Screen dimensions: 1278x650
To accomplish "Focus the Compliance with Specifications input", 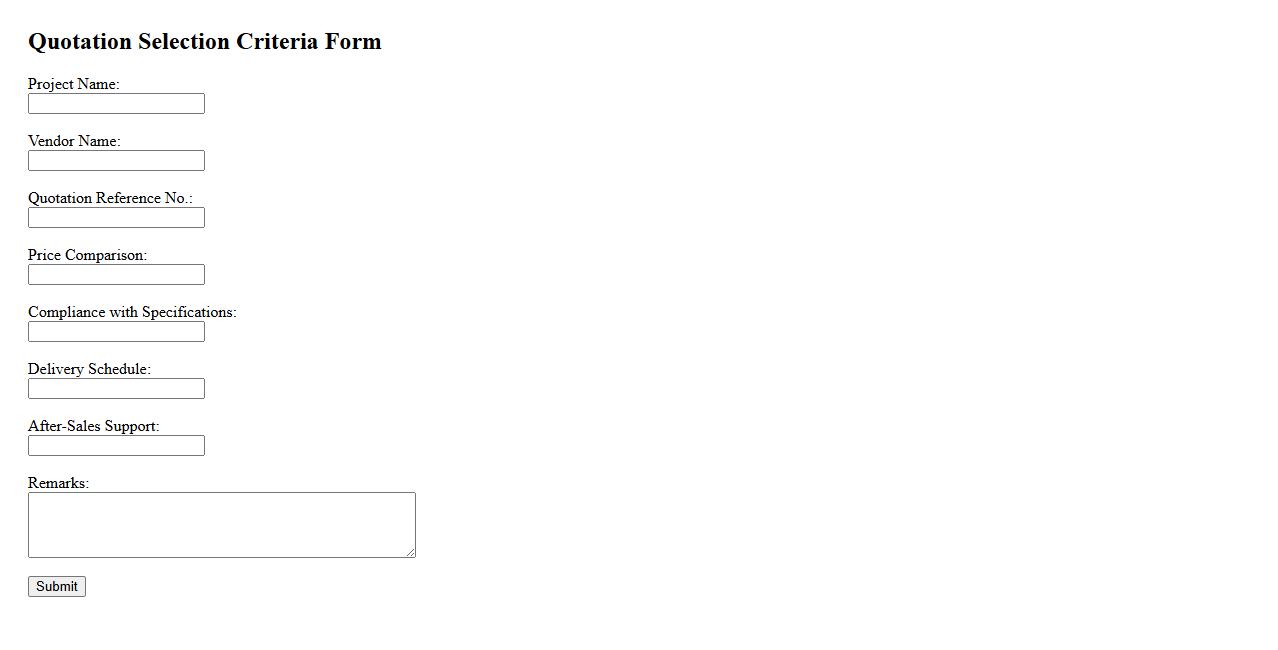I will 116,332.
